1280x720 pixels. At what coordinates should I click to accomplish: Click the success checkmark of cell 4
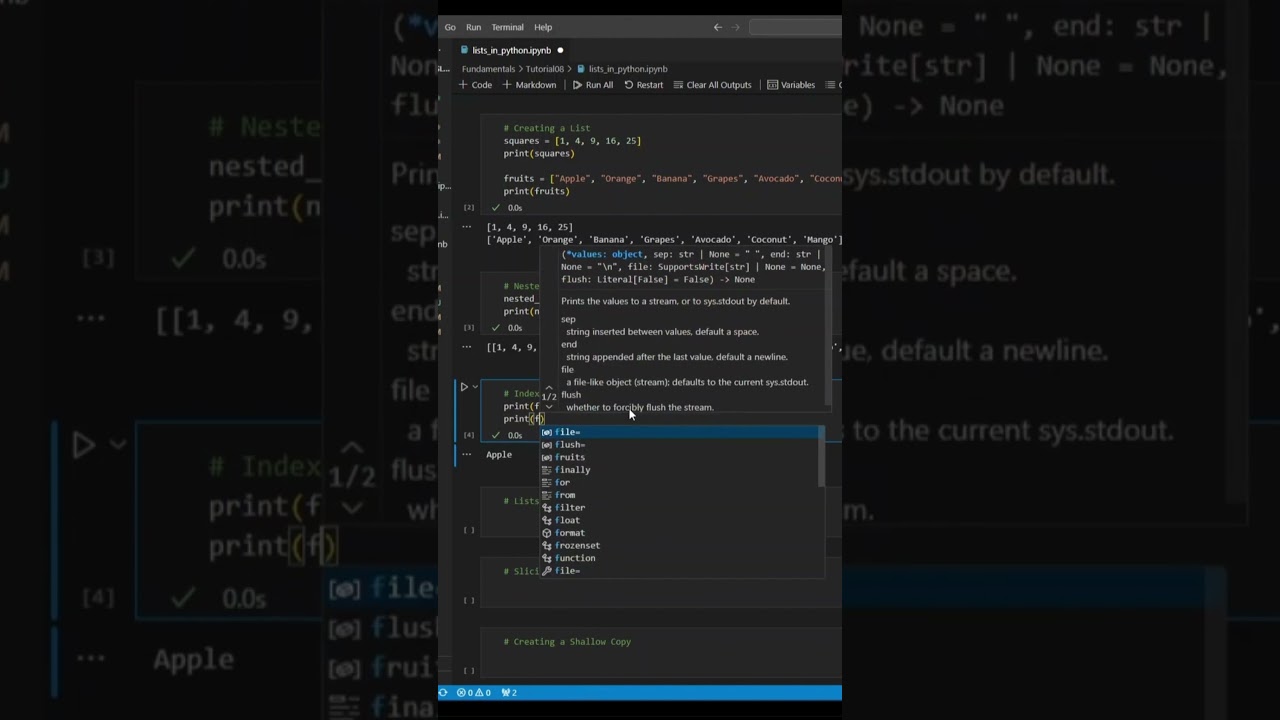point(495,435)
